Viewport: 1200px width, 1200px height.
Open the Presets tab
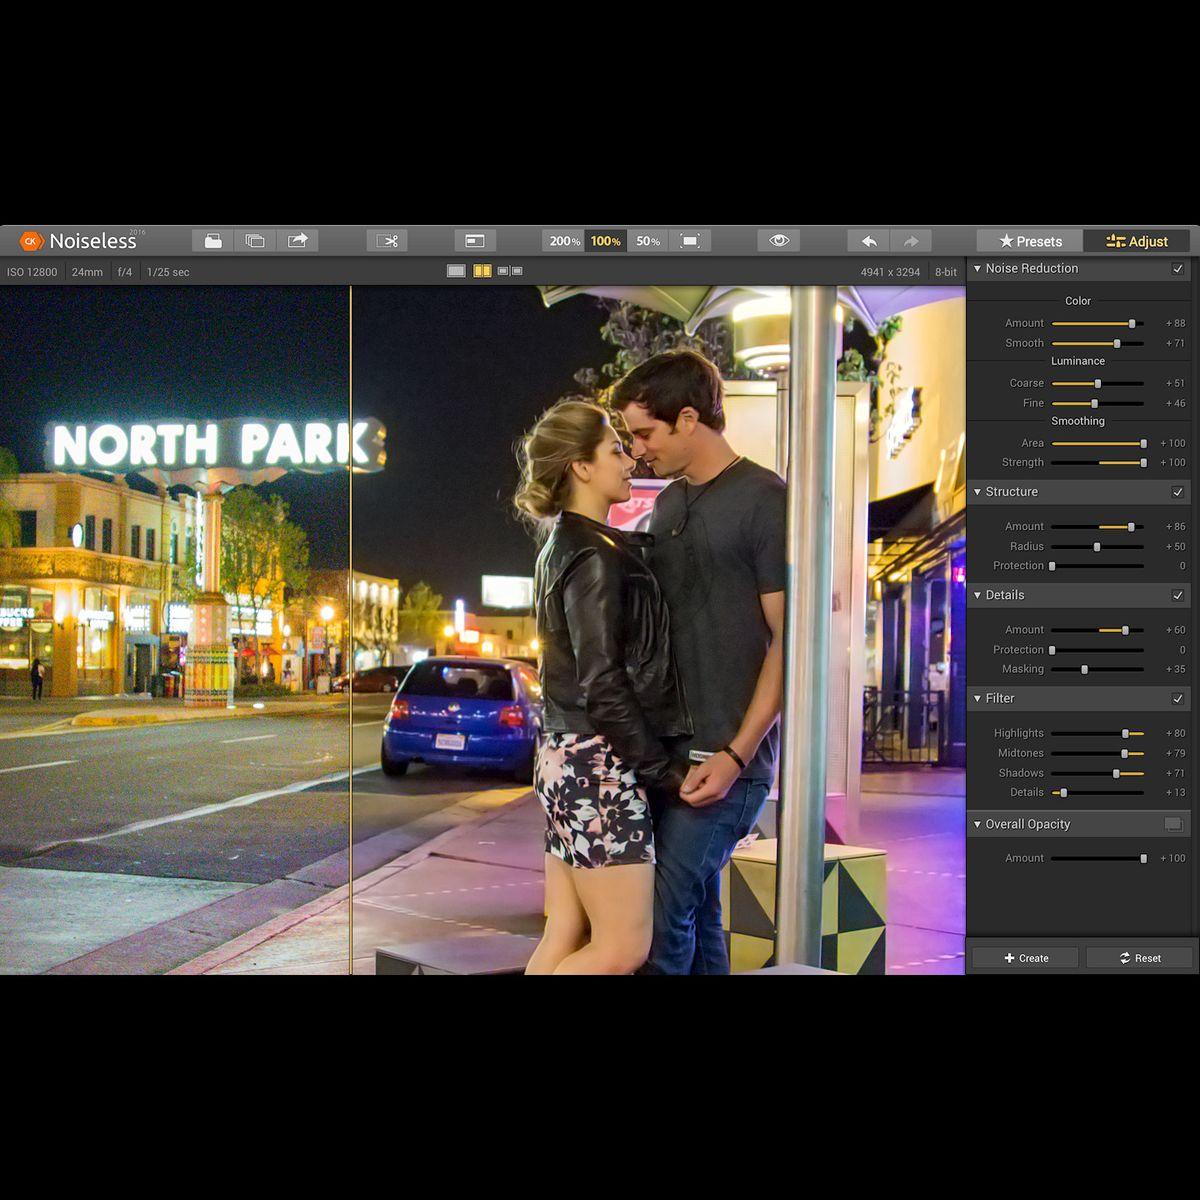coord(1030,241)
